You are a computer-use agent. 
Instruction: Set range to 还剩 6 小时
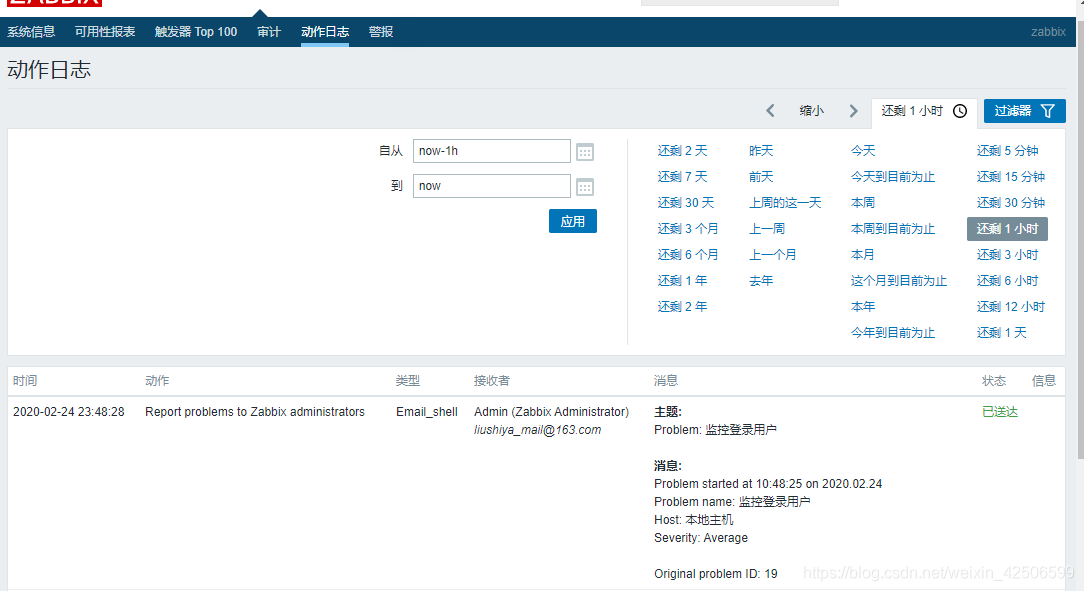[1007, 281]
